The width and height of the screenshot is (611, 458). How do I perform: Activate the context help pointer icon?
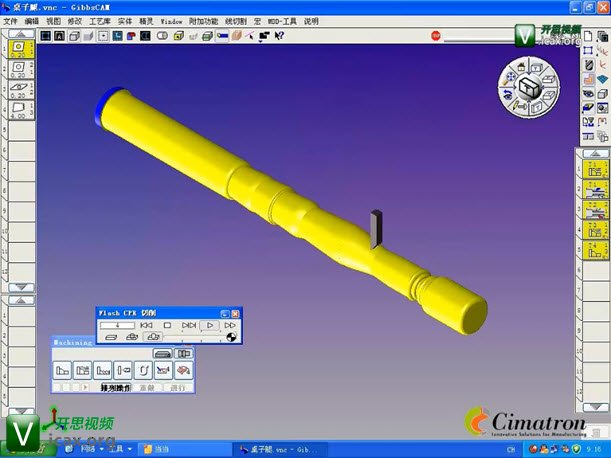279,36
